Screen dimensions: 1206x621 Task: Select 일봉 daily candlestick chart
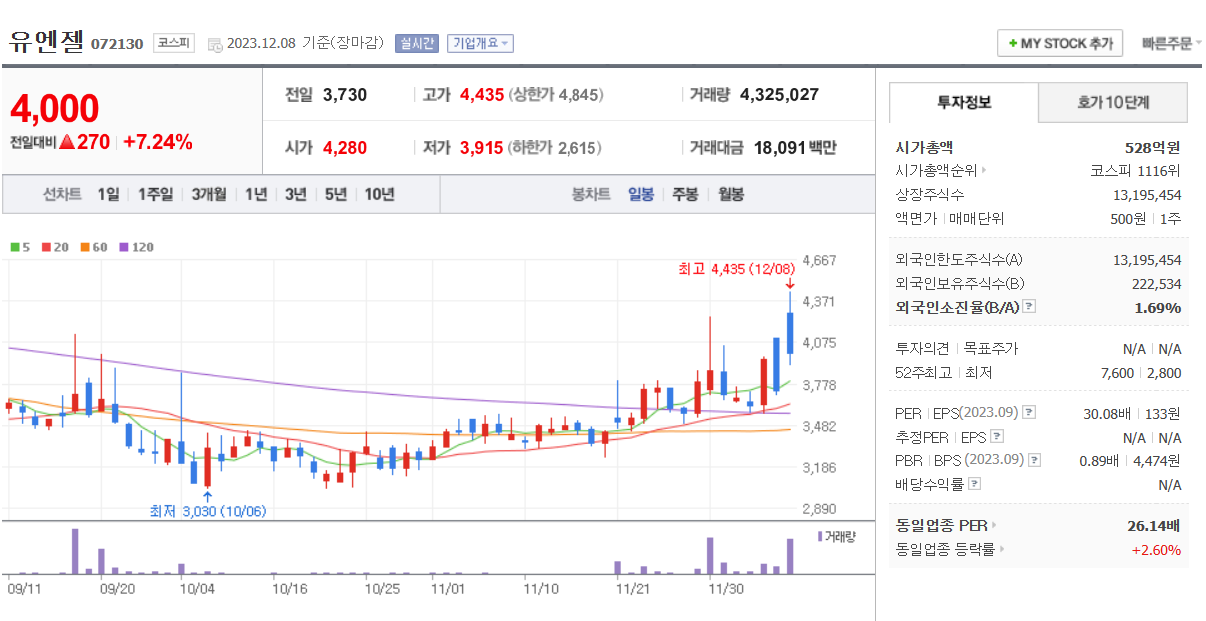pyautogui.click(x=641, y=194)
